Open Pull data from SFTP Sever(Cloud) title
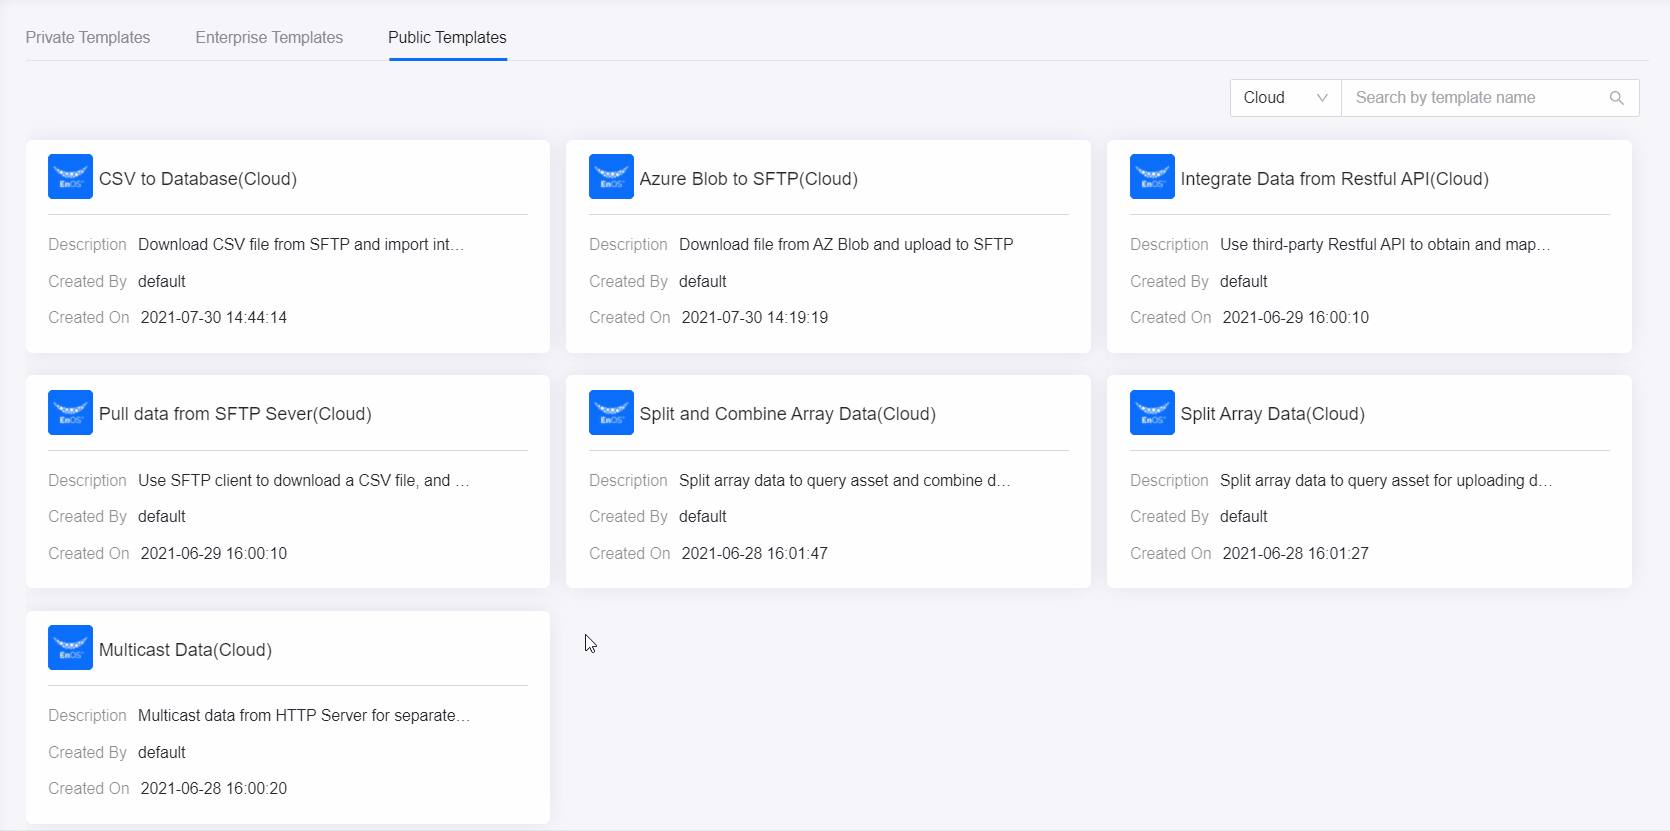The image size is (1670, 831). coord(235,414)
